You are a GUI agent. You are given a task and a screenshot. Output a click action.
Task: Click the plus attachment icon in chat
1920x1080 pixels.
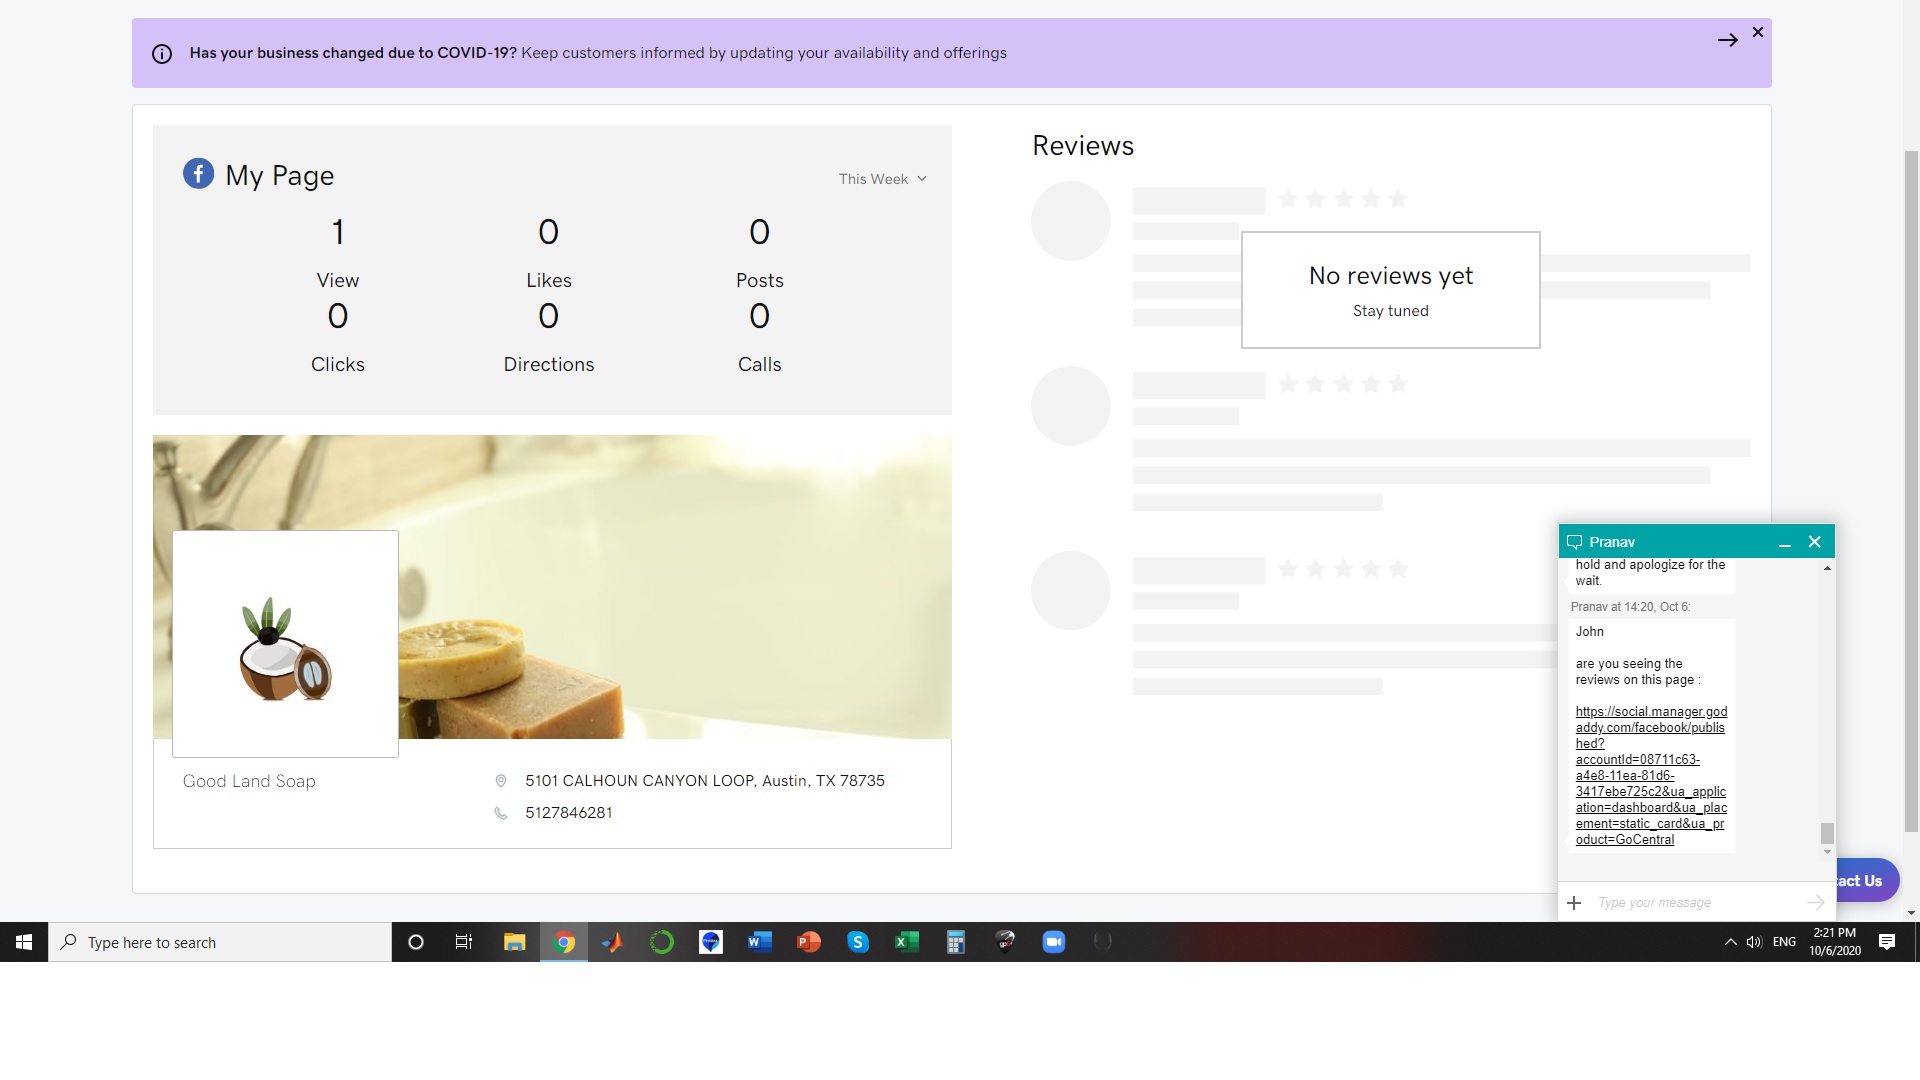point(1574,903)
